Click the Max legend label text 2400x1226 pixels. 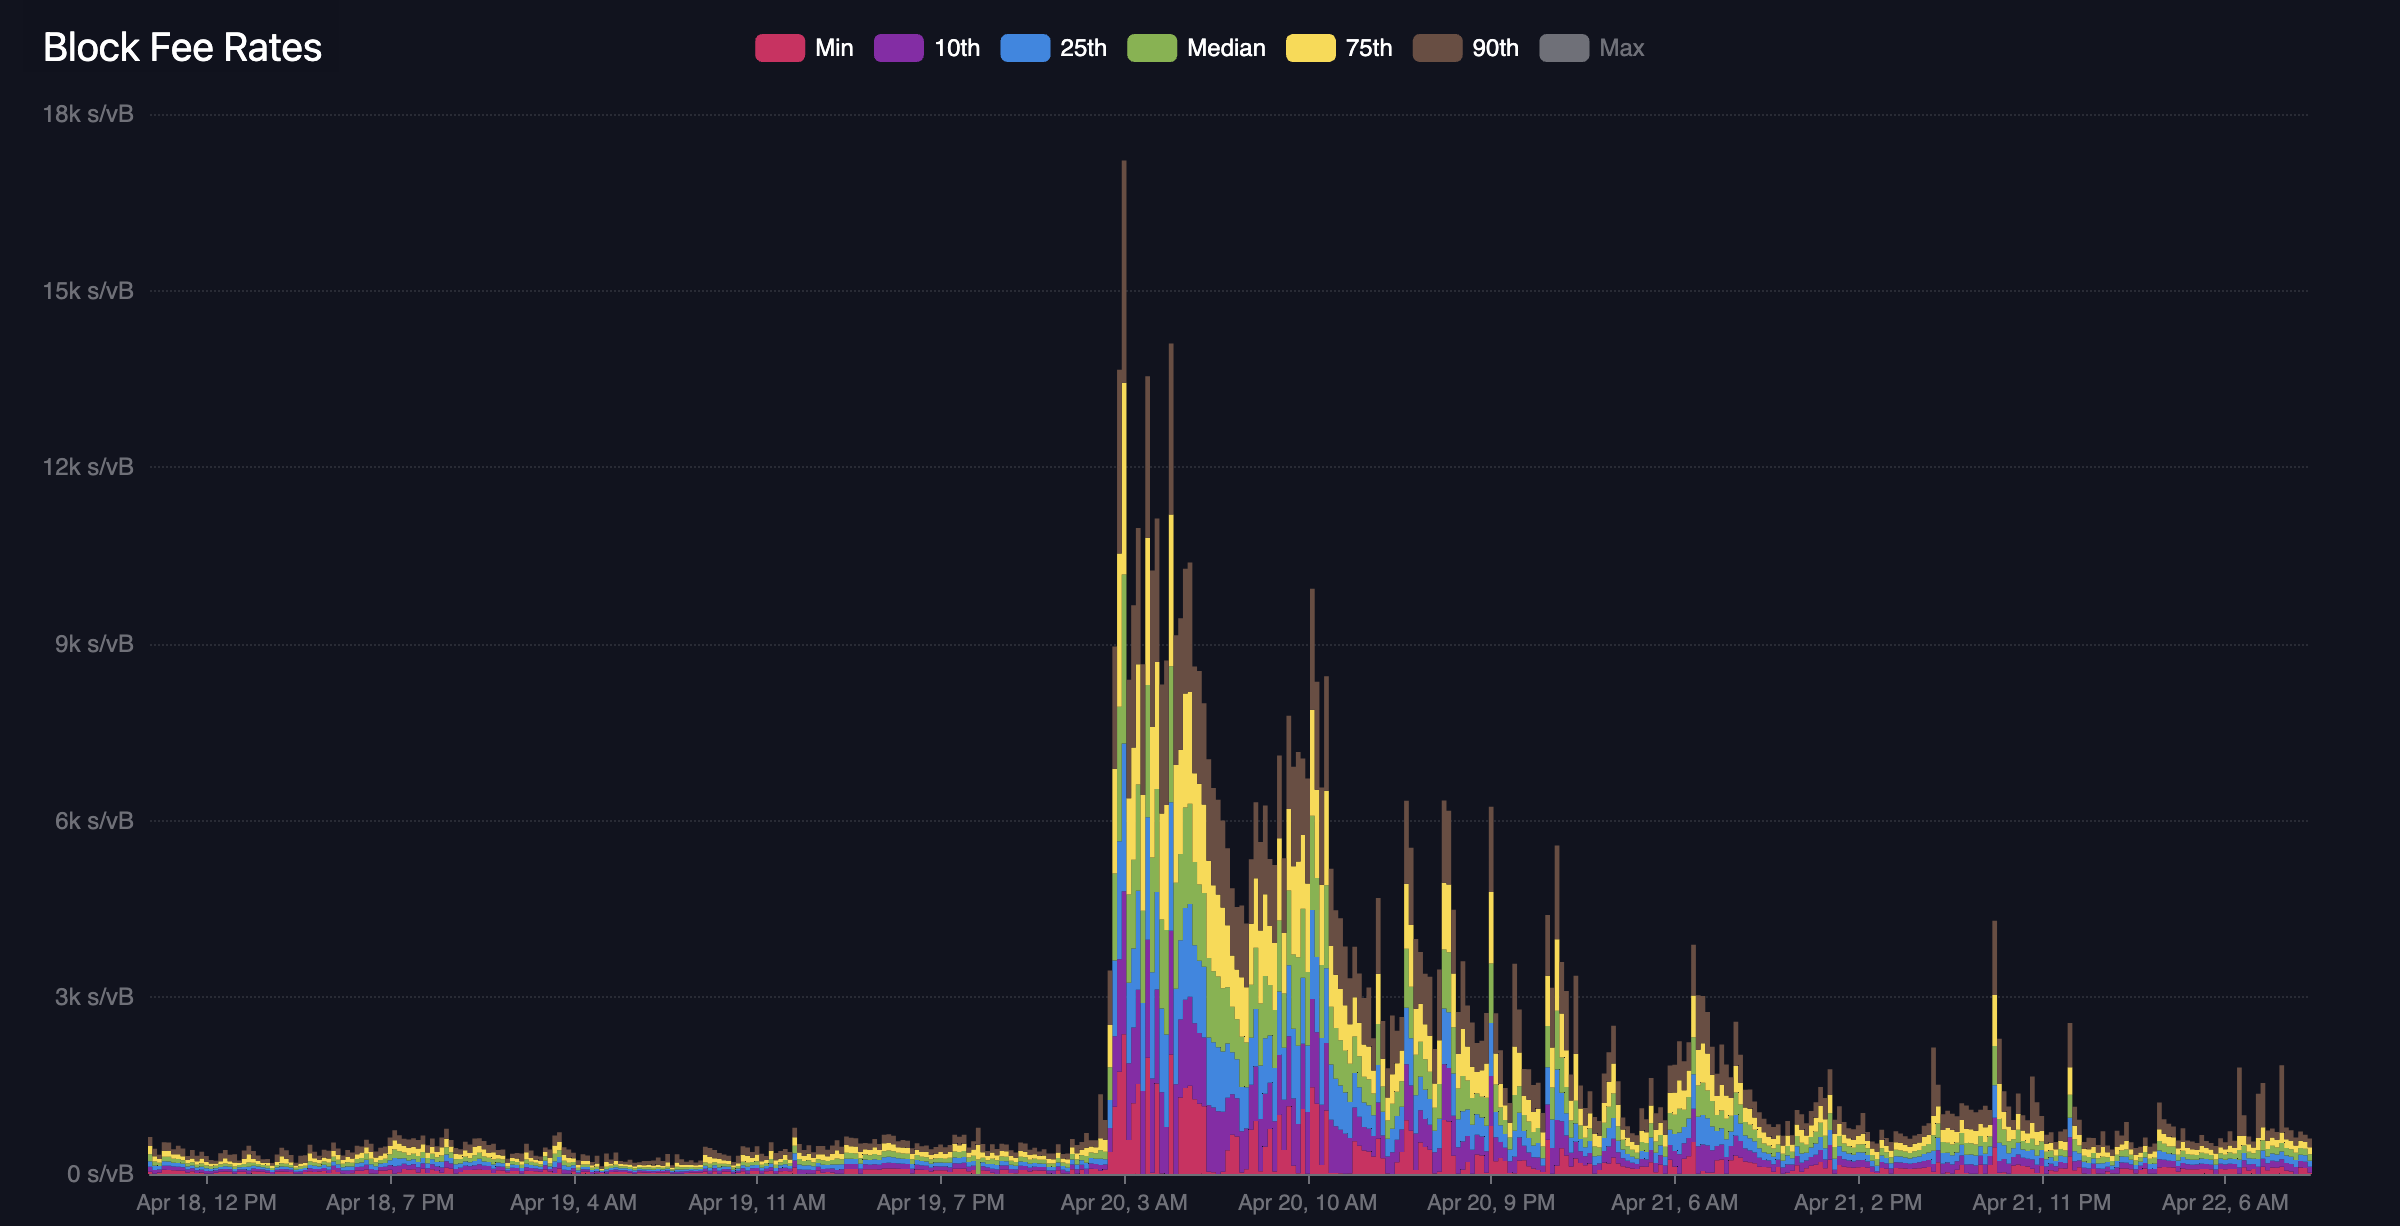coord(1621,48)
